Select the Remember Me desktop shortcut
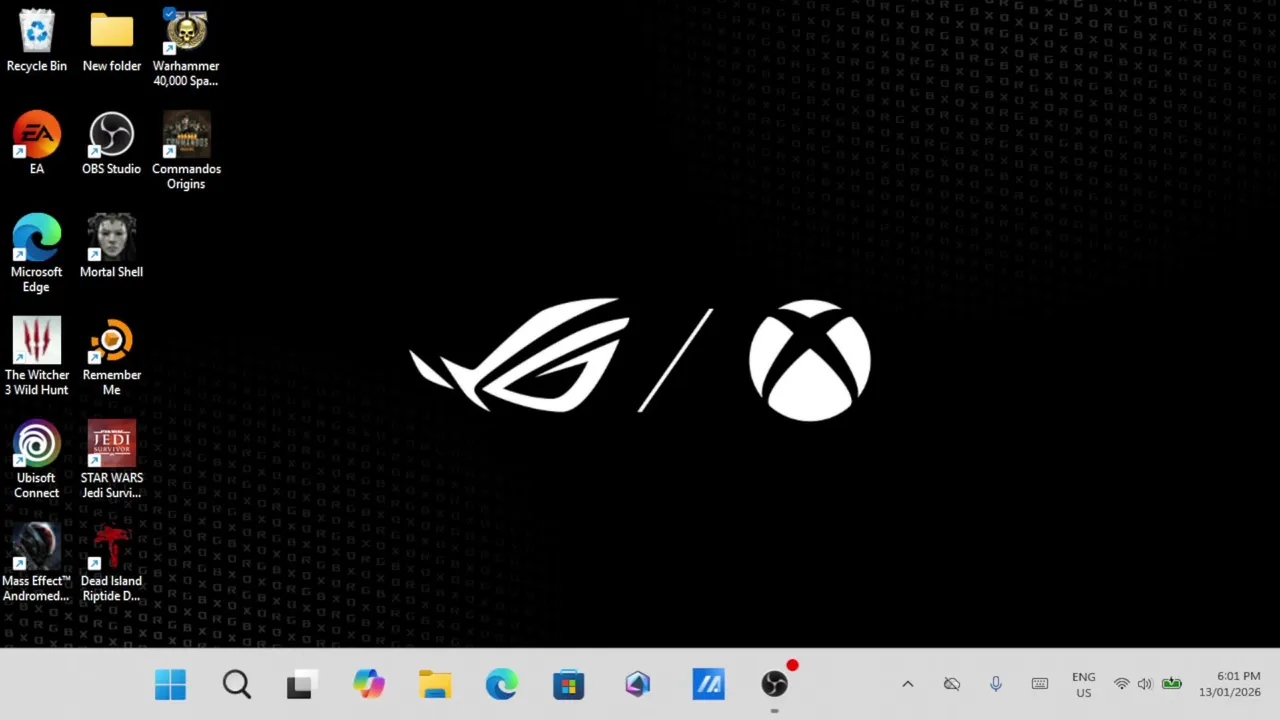1280x720 pixels. tap(112, 356)
